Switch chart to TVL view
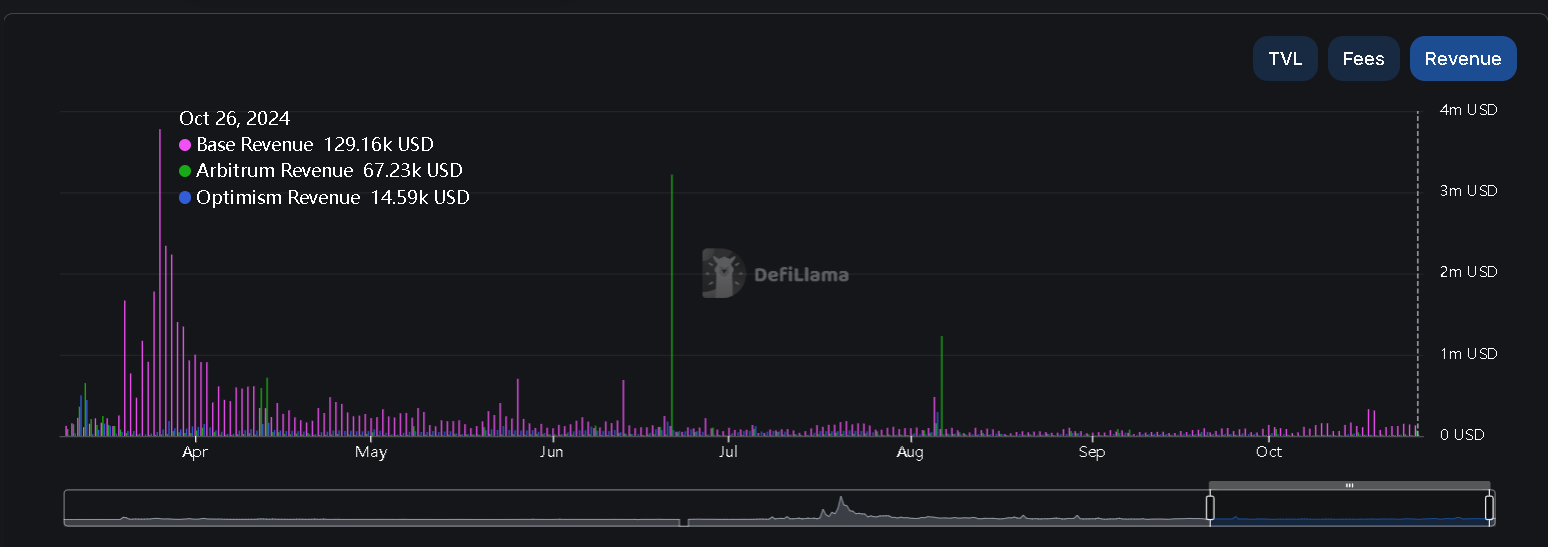 [1285, 58]
